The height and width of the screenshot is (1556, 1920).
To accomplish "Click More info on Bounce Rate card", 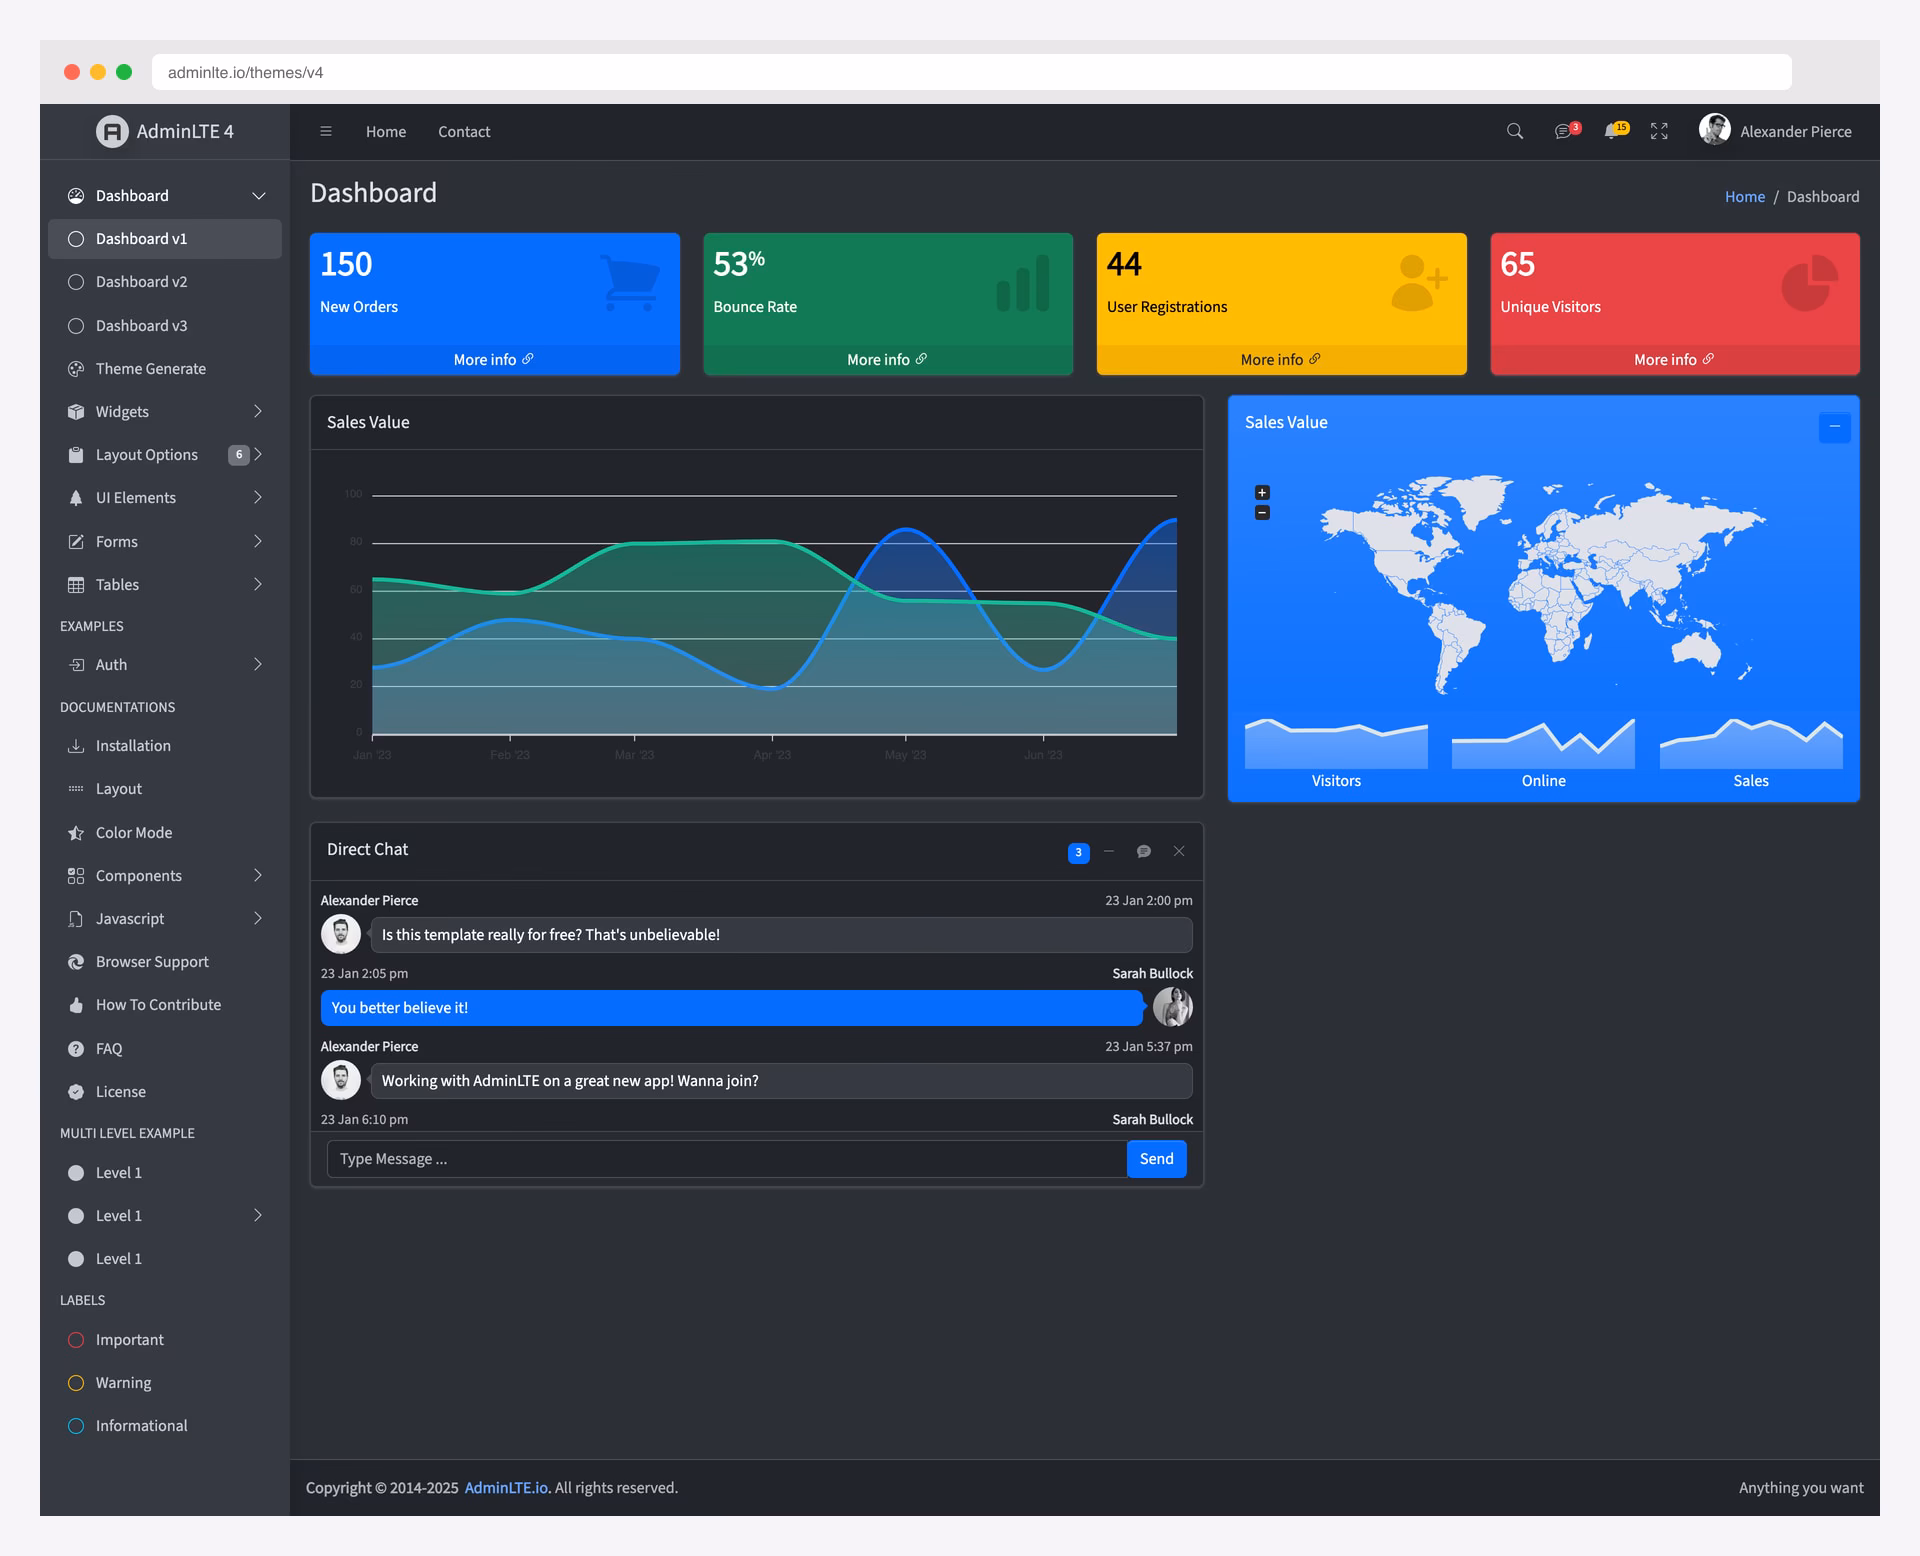I will (x=888, y=360).
